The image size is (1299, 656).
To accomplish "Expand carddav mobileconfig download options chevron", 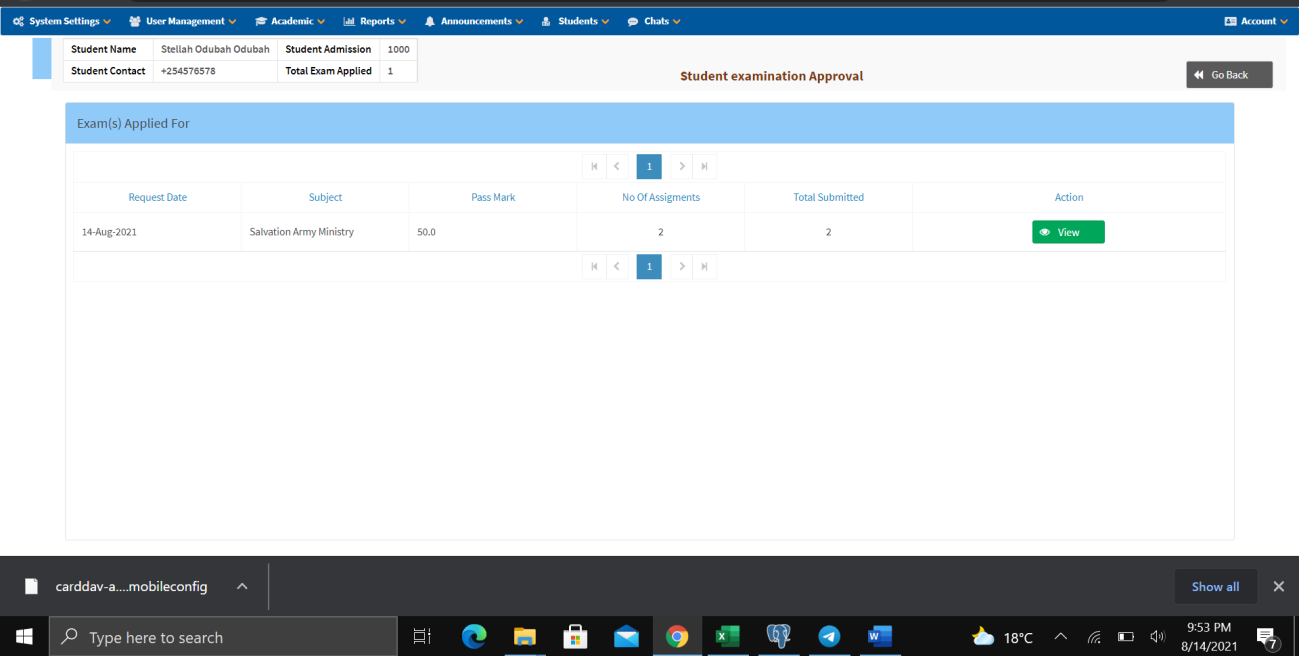I will (242, 587).
